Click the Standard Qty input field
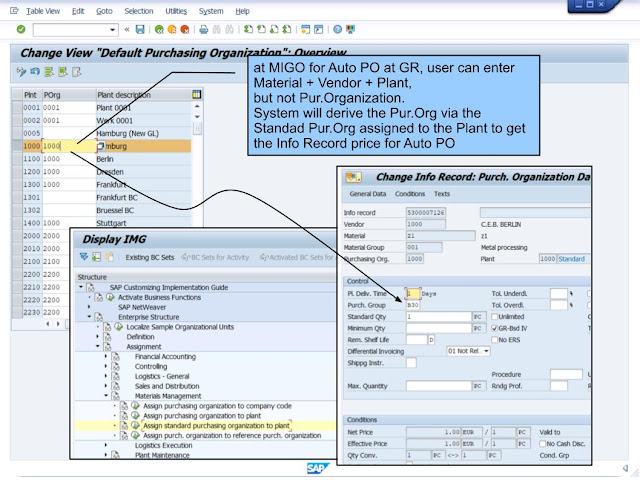The image size is (640, 480). coord(439,317)
